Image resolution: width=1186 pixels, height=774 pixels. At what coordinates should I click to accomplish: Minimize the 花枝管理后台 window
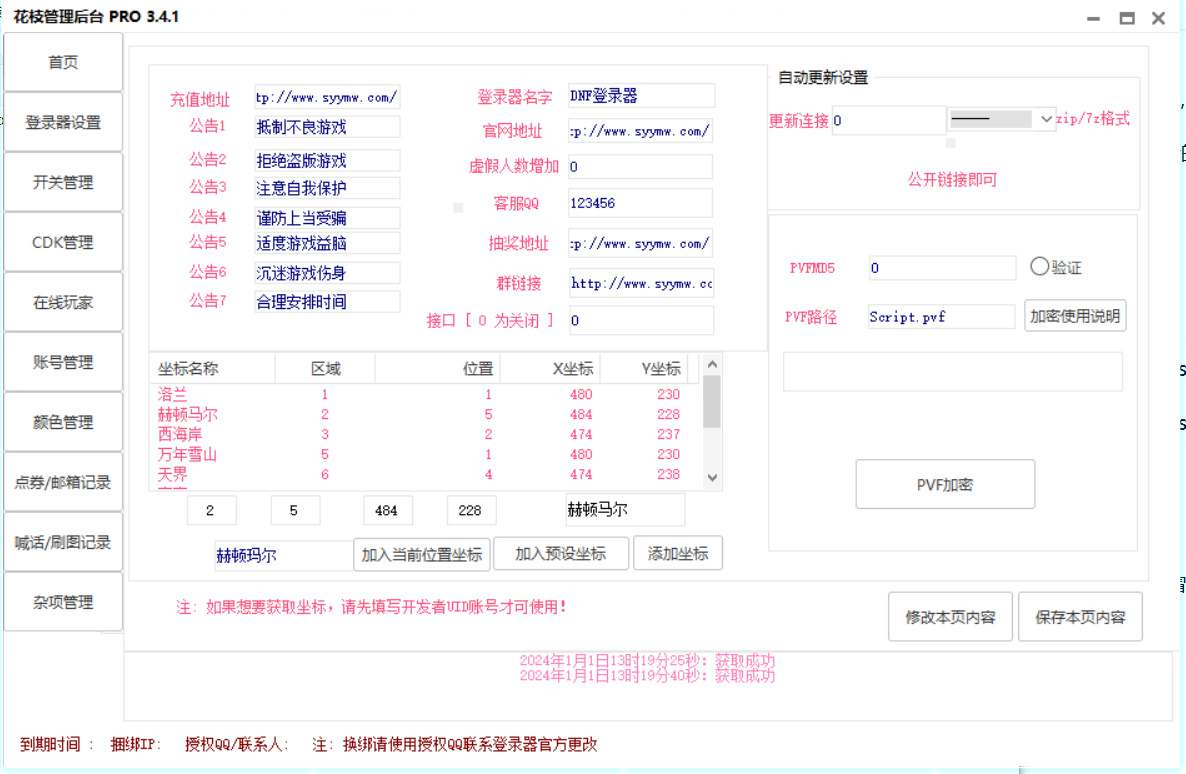pos(1093,17)
